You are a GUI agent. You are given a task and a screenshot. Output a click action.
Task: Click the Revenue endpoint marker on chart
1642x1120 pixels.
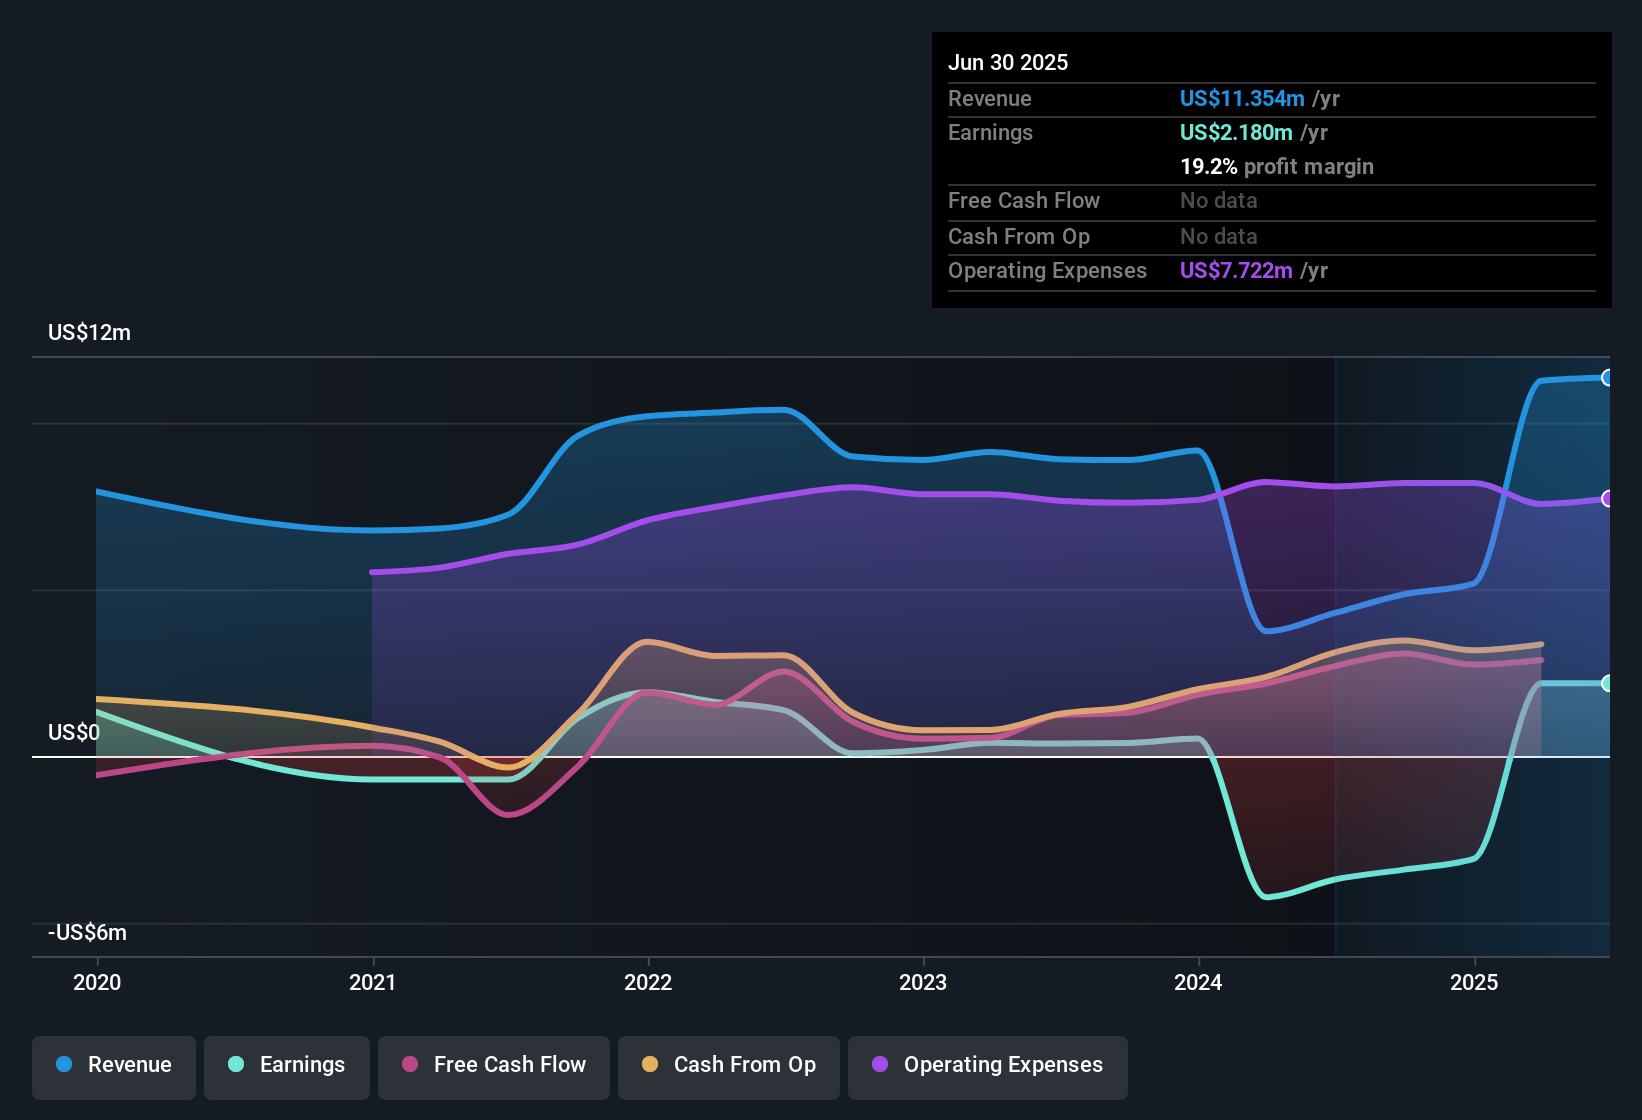coord(1607,378)
